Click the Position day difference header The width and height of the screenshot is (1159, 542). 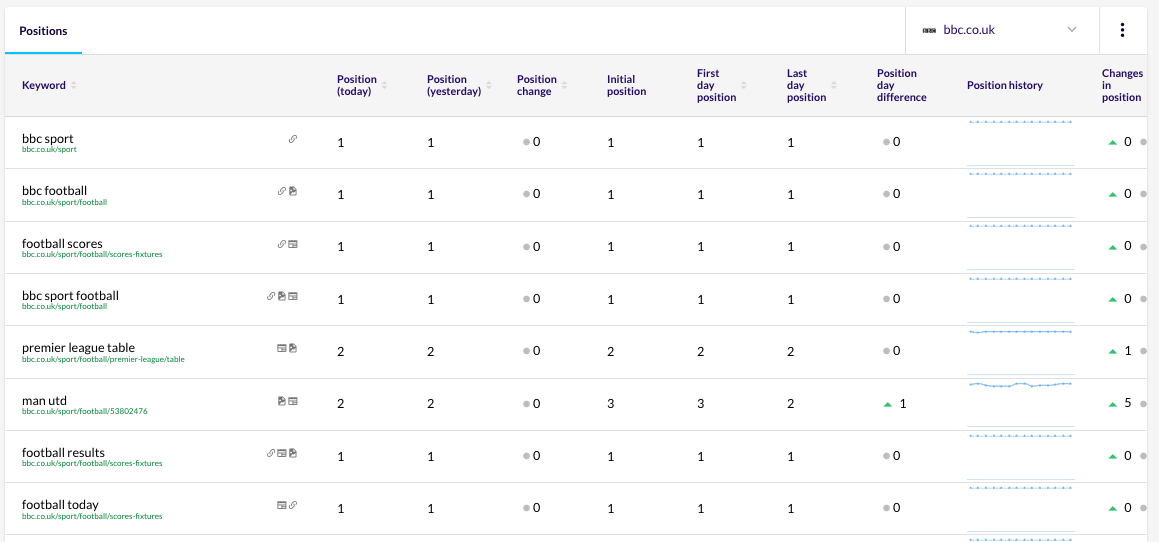click(x=901, y=85)
